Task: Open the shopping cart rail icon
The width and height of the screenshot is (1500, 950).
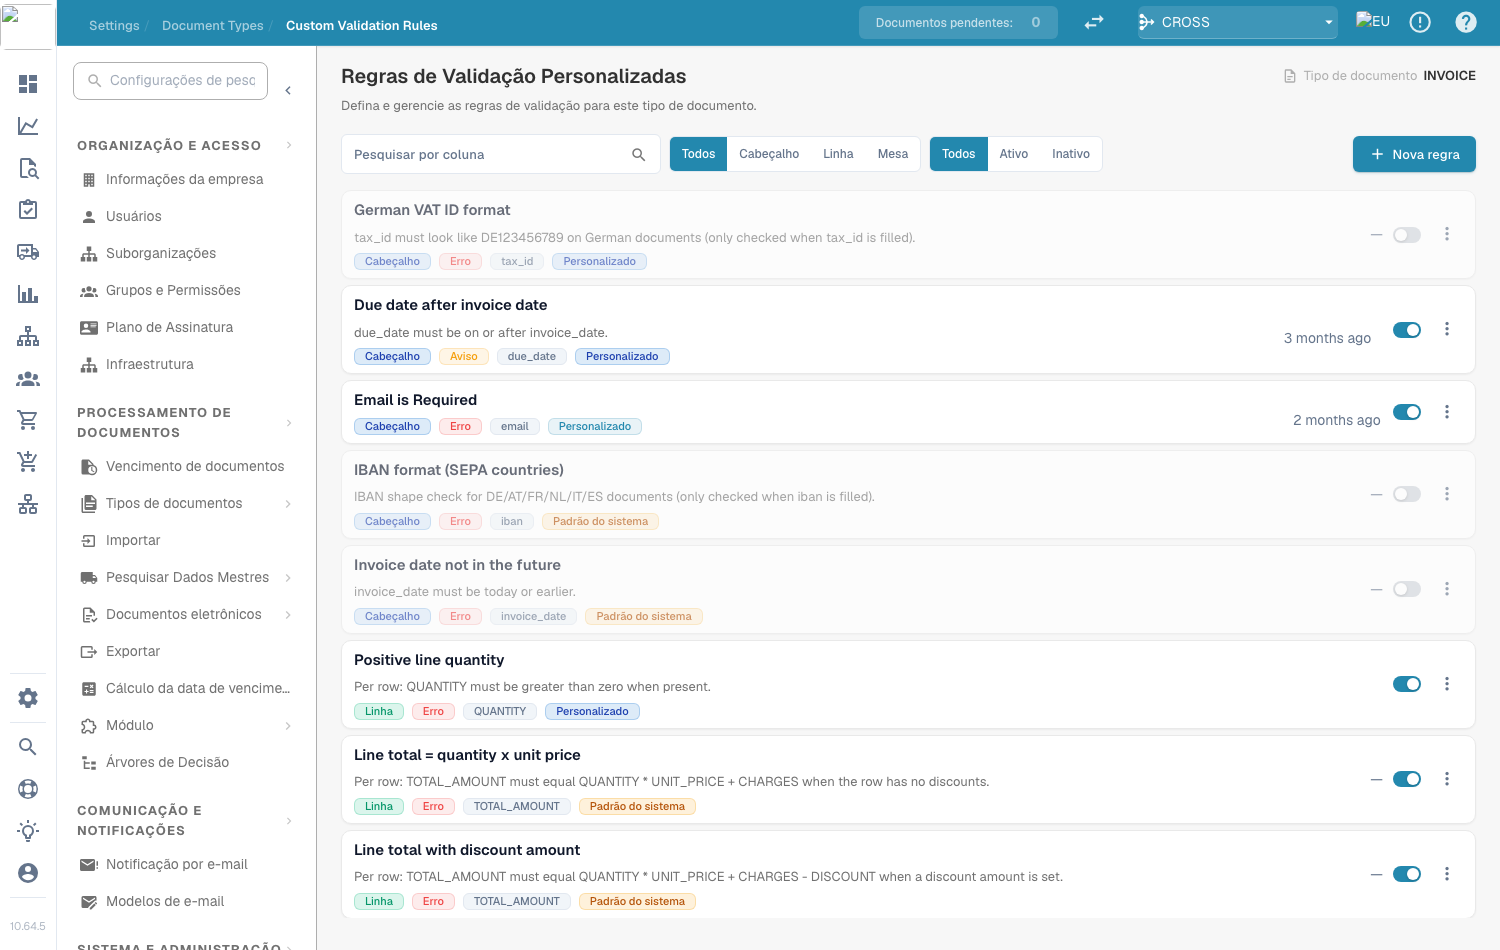Action: point(28,420)
